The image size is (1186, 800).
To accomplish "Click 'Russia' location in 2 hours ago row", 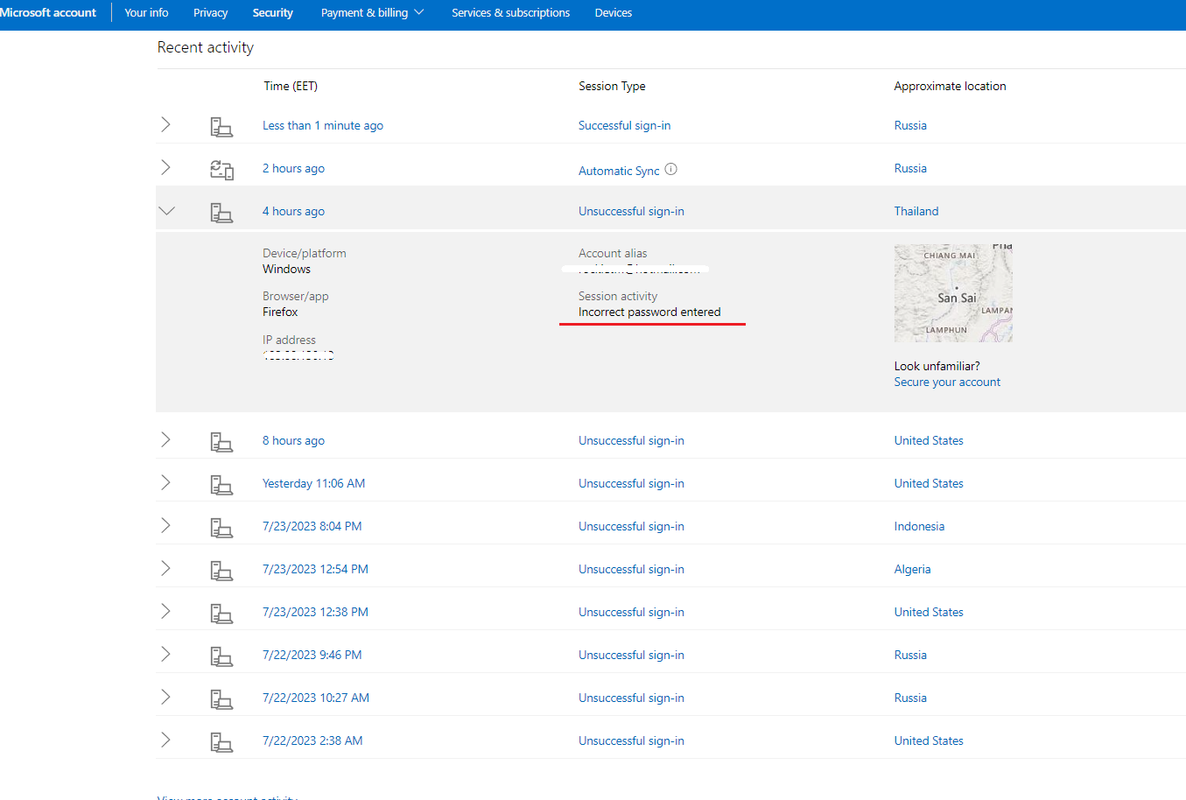I will tap(910, 169).
